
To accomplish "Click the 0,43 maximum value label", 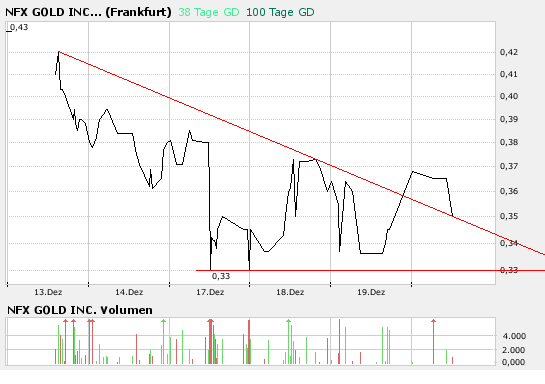I will click(19, 27).
